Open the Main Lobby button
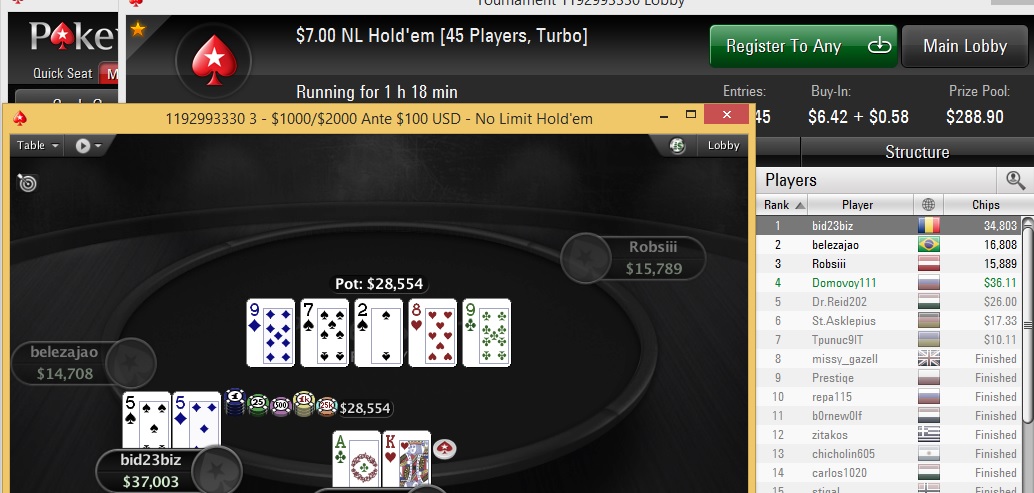Image resolution: width=1034 pixels, height=493 pixels. click(x=965, y=46)
